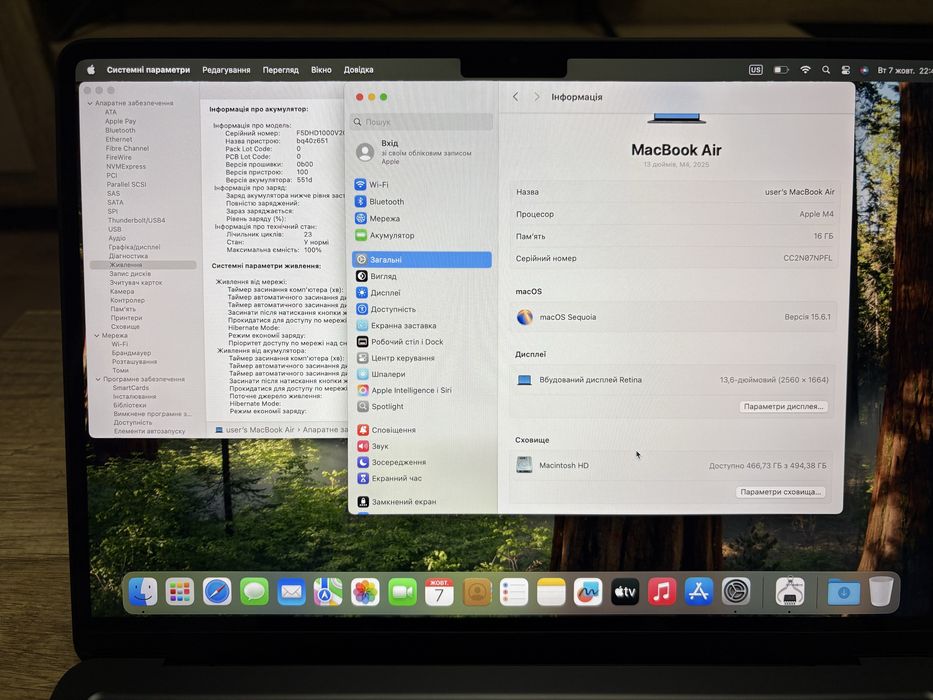Go back with the left chevron button
Image resolution: width=933 pixels, height=700 pixels.
click(516, 96)
